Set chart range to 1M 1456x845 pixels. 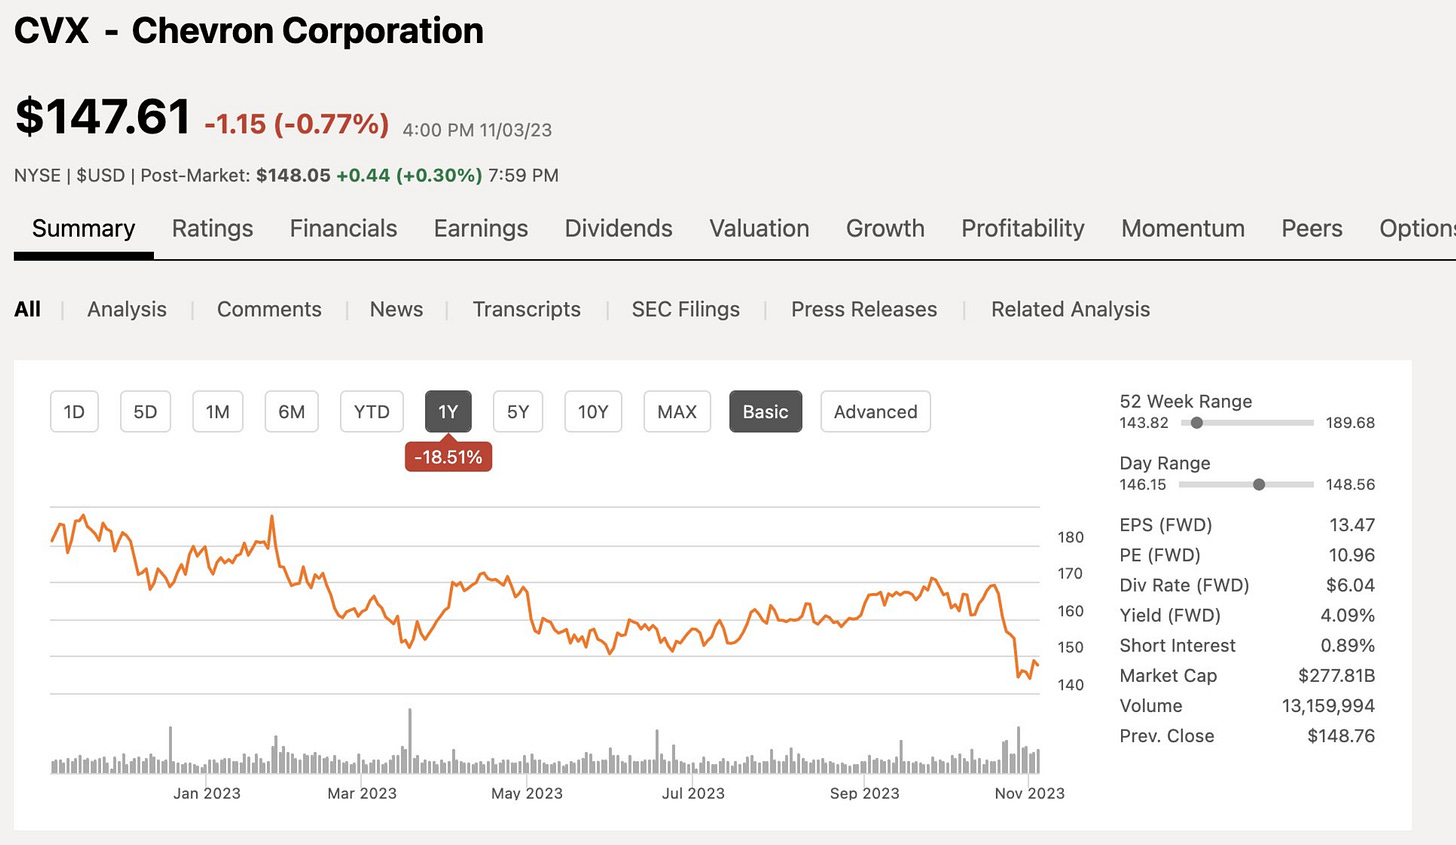click(x=218, y=412)
